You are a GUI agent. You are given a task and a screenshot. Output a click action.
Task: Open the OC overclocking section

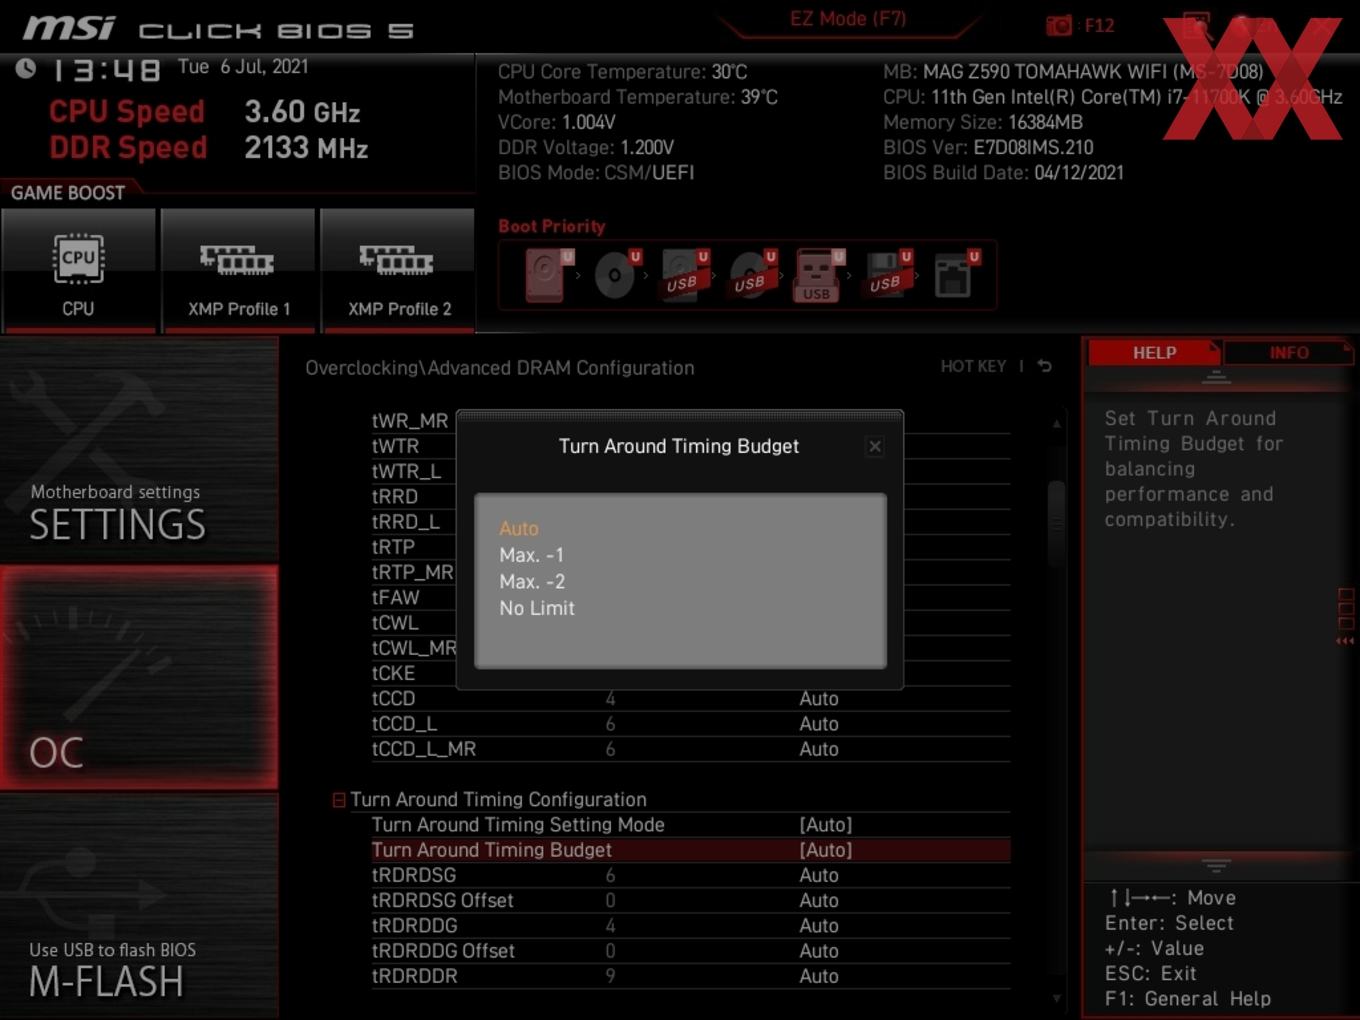tap(139, 677)
